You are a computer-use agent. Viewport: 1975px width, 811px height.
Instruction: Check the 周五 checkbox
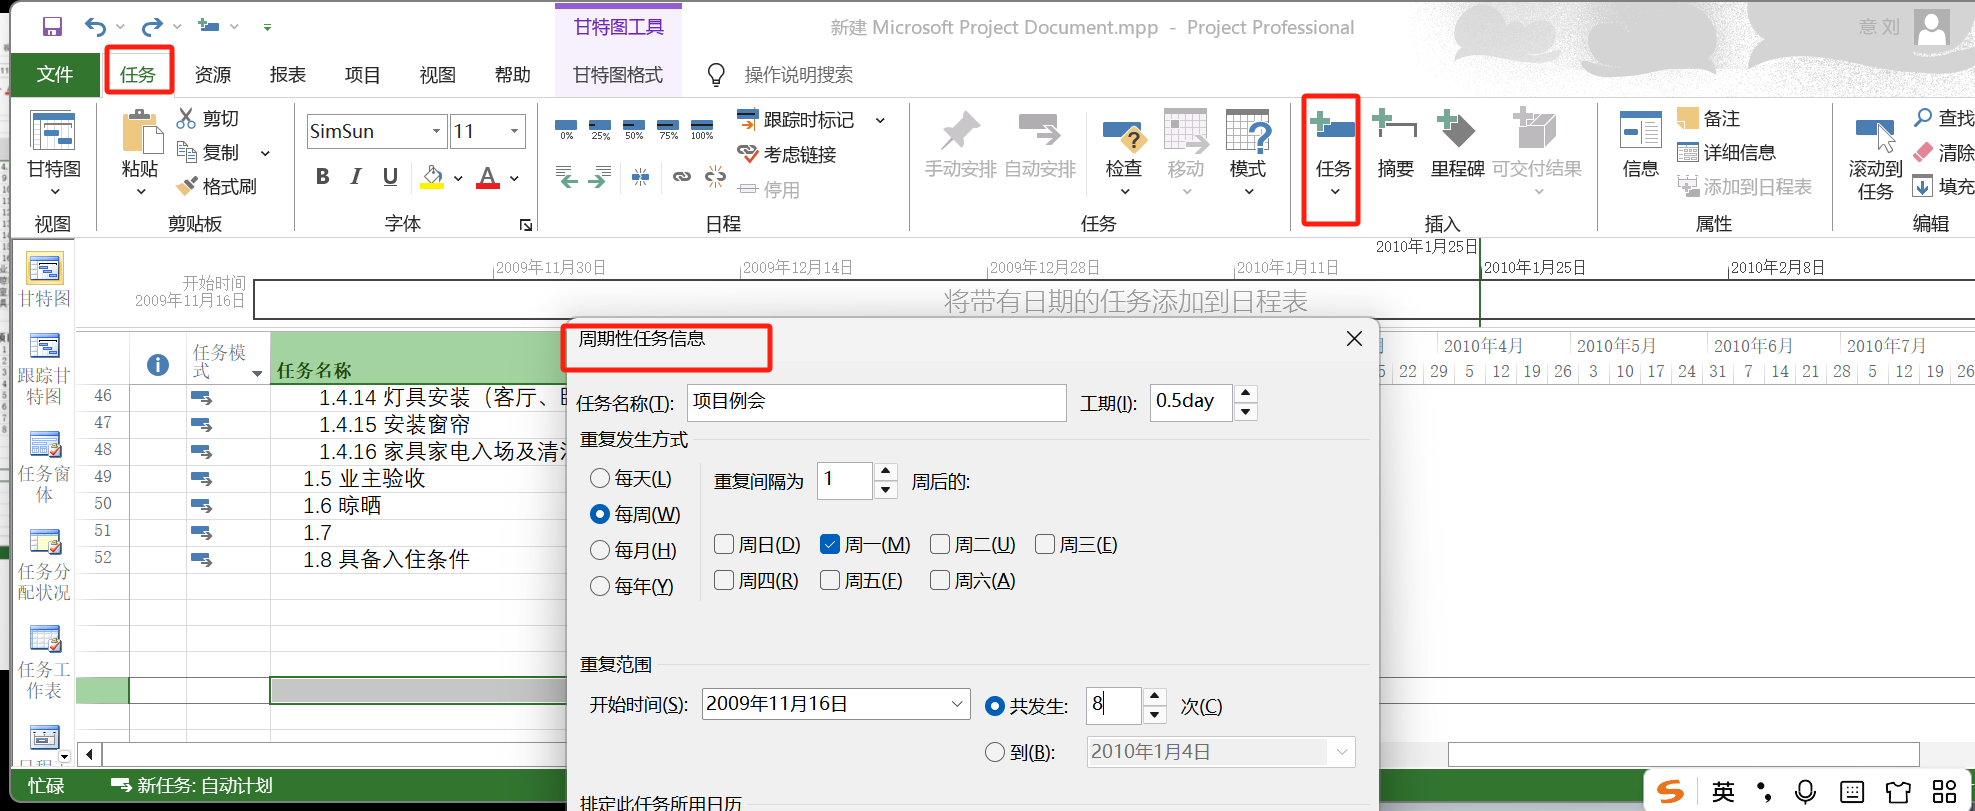(830, 580)
